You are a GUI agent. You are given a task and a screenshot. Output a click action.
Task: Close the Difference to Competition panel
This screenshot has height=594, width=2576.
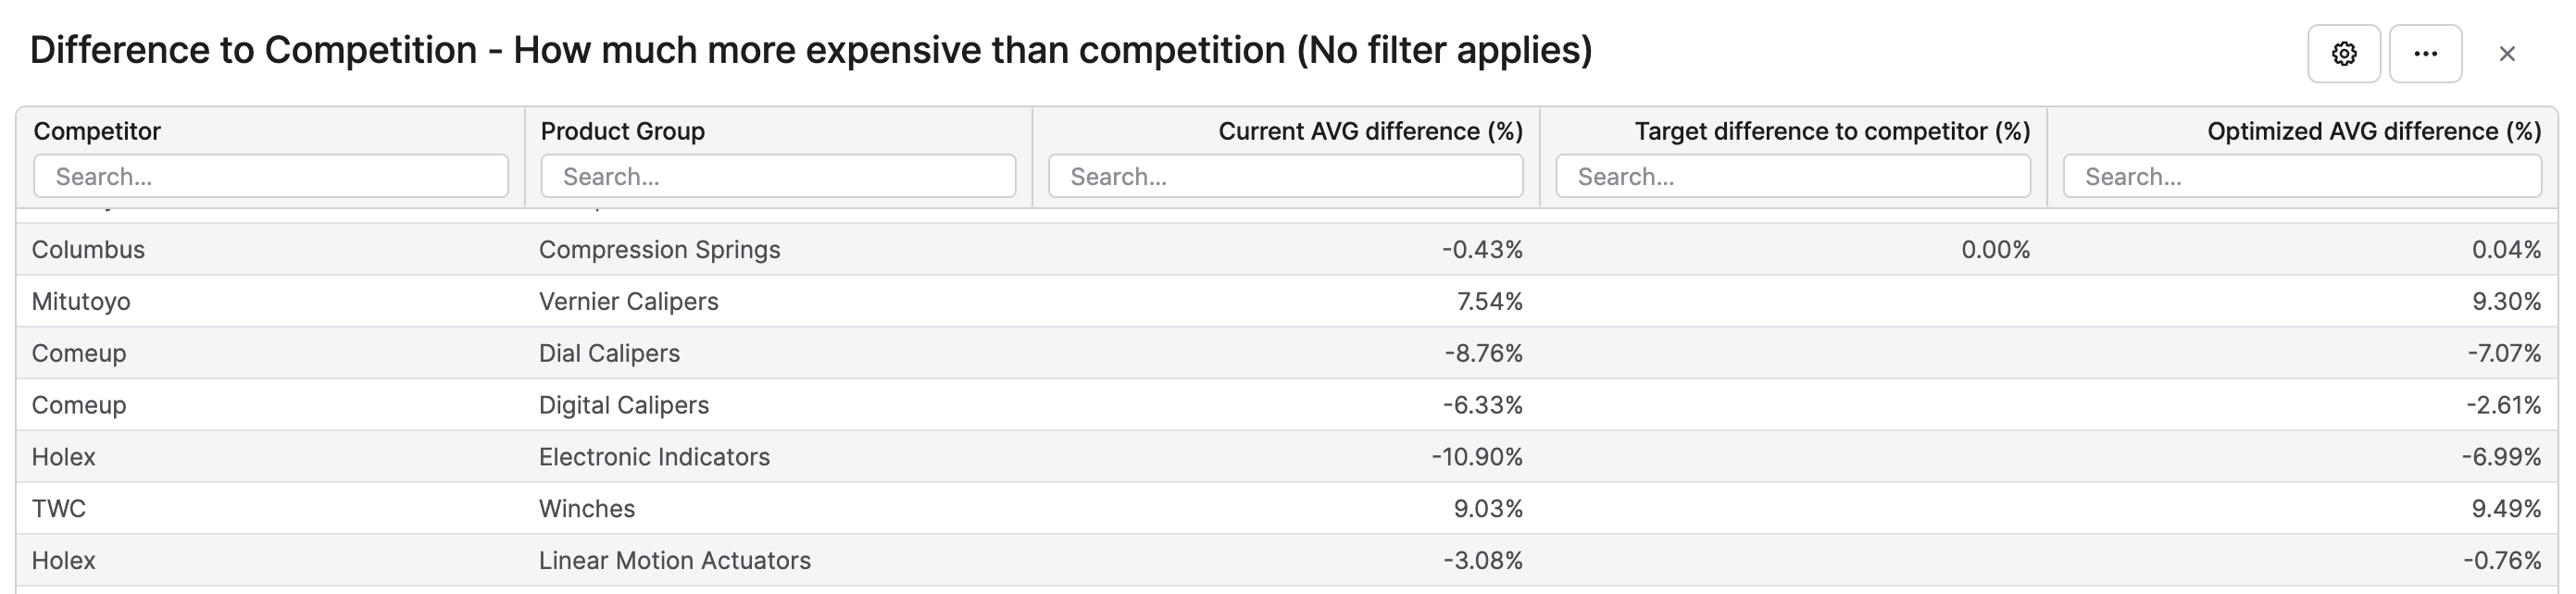(x=2507, y=54)
